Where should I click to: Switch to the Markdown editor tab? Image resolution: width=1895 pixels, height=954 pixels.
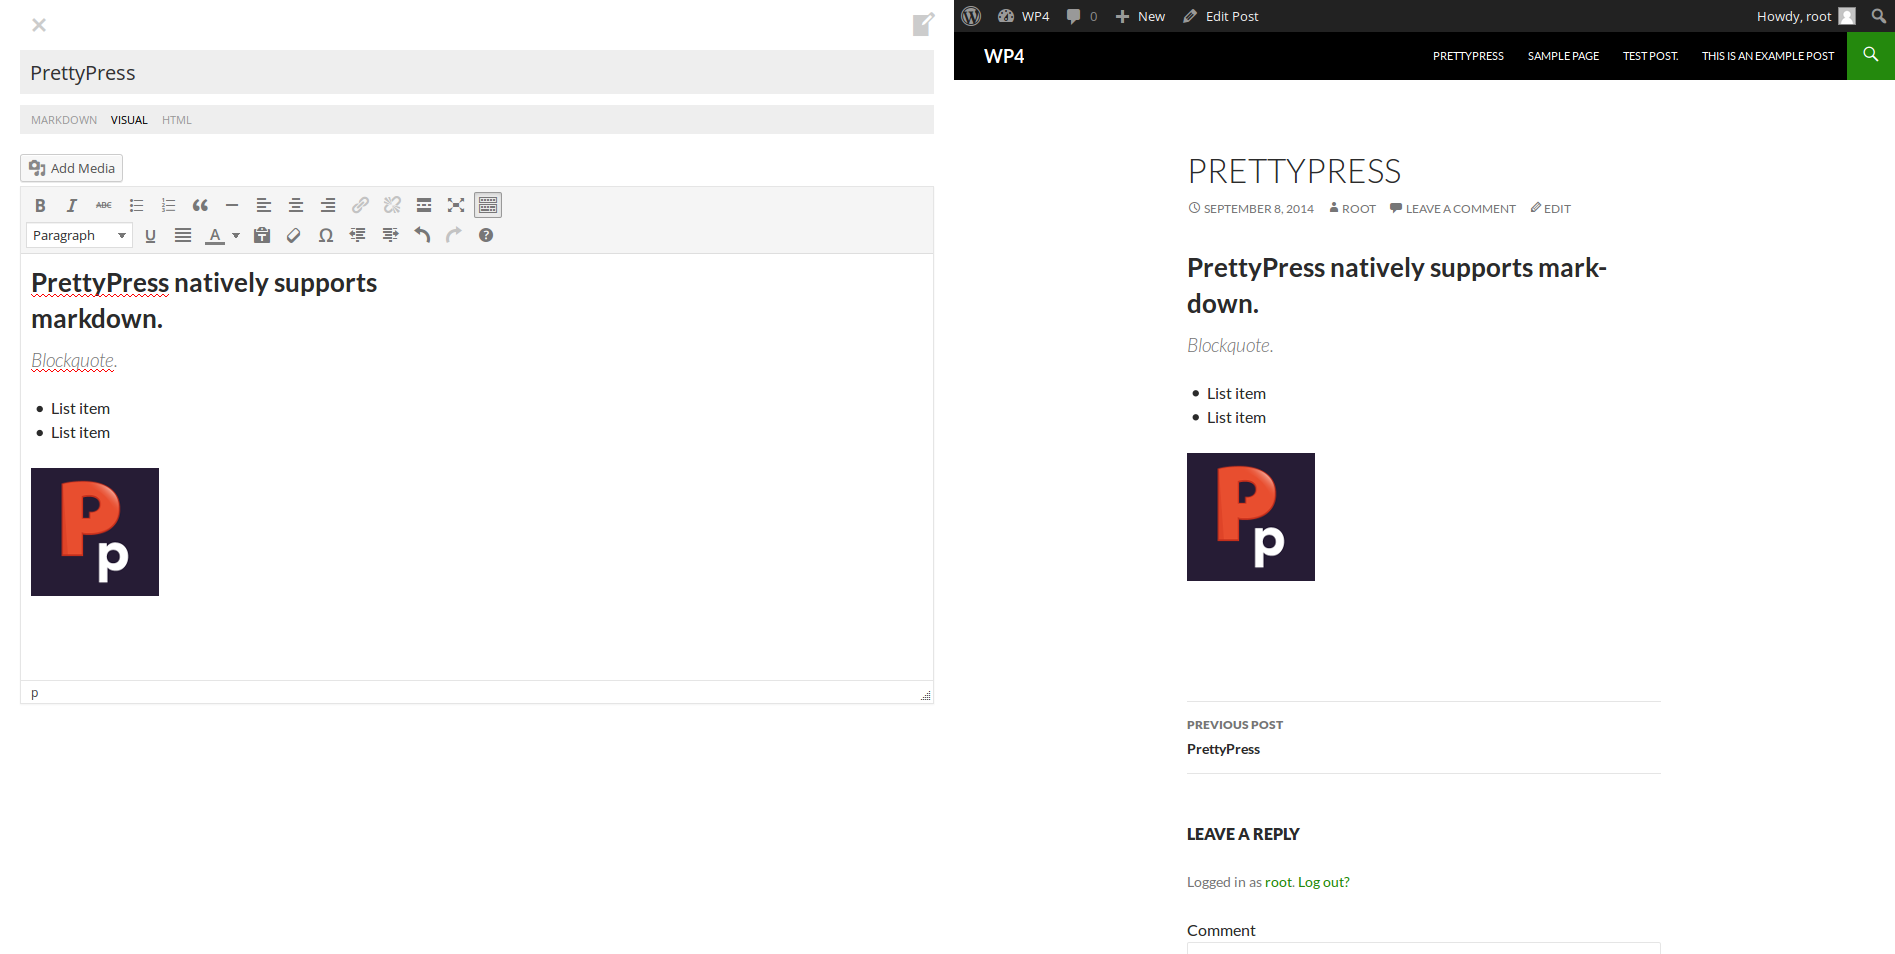(x=64, y=120)
